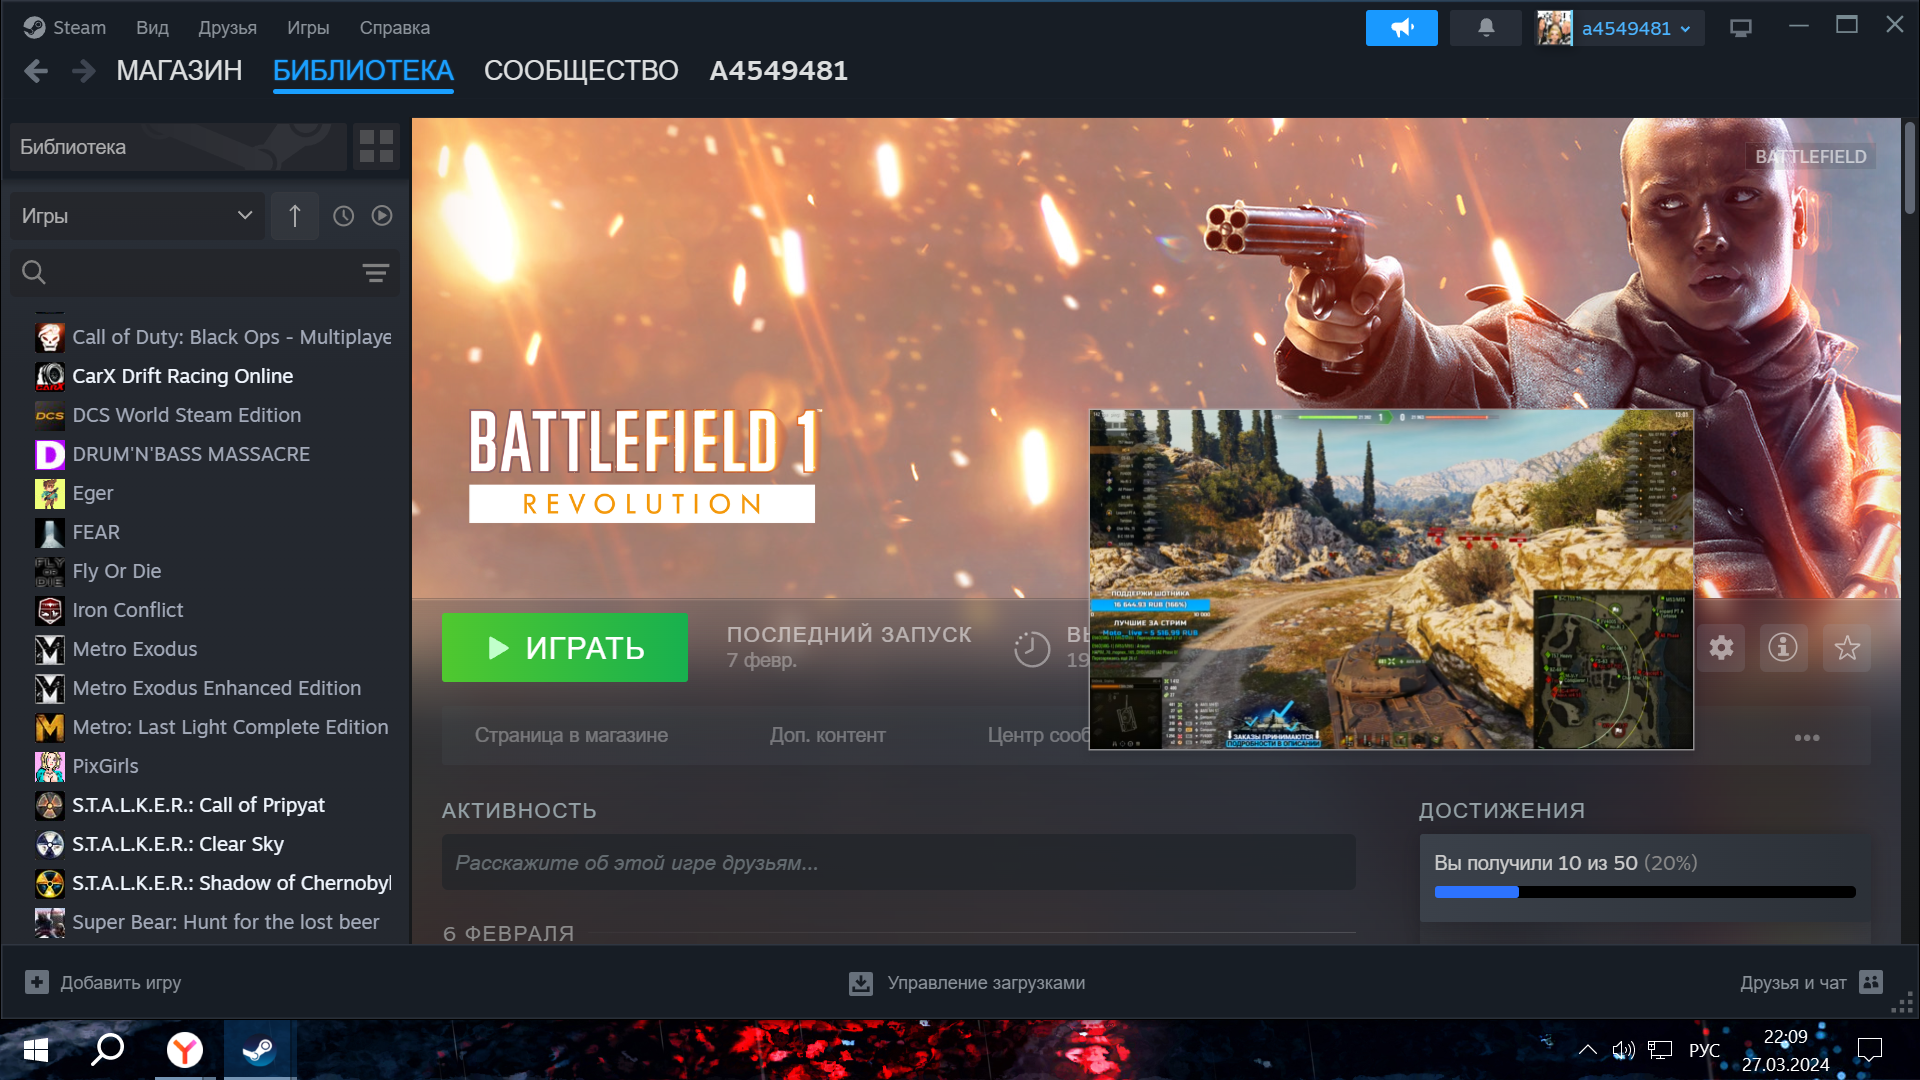Click the Add a game plus icon
This screenshot has width=1920, height=1080.
(37, 982)
